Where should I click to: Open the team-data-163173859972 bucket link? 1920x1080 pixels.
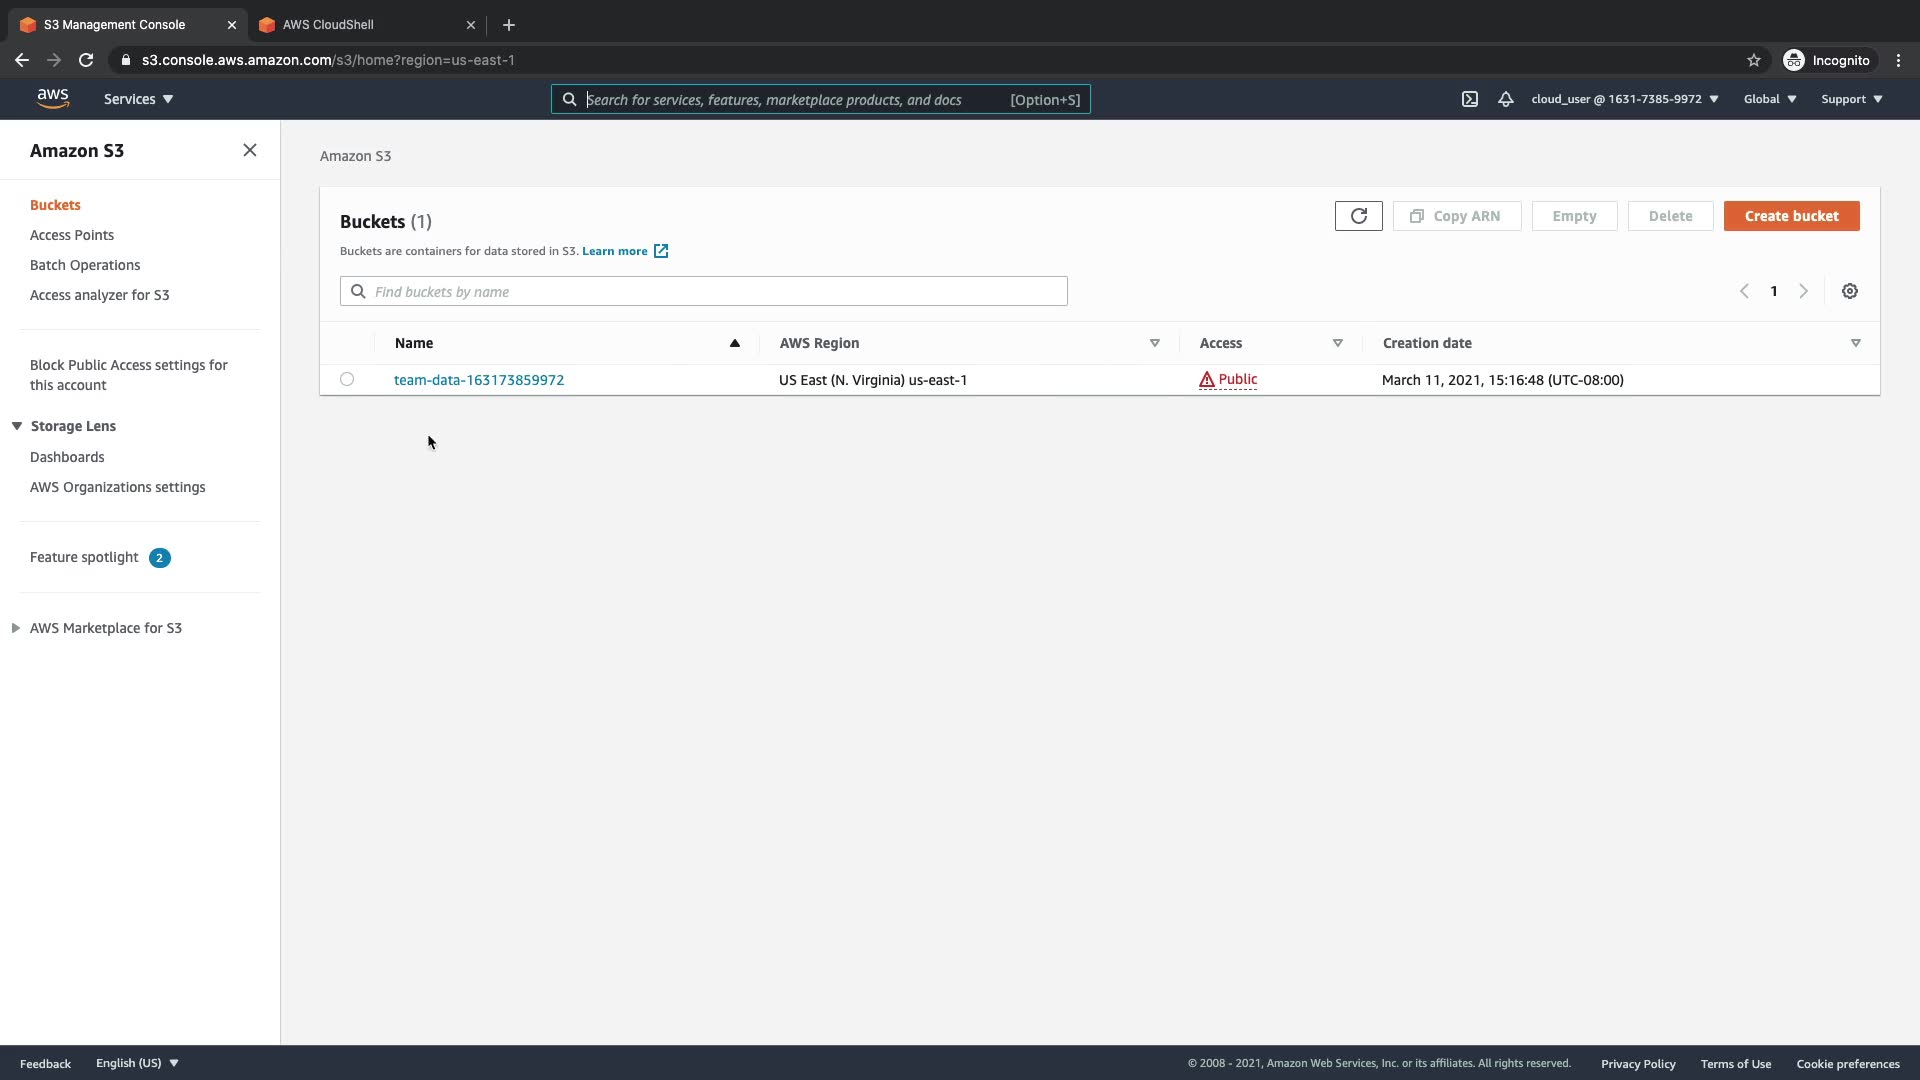[x=479, y=380]
